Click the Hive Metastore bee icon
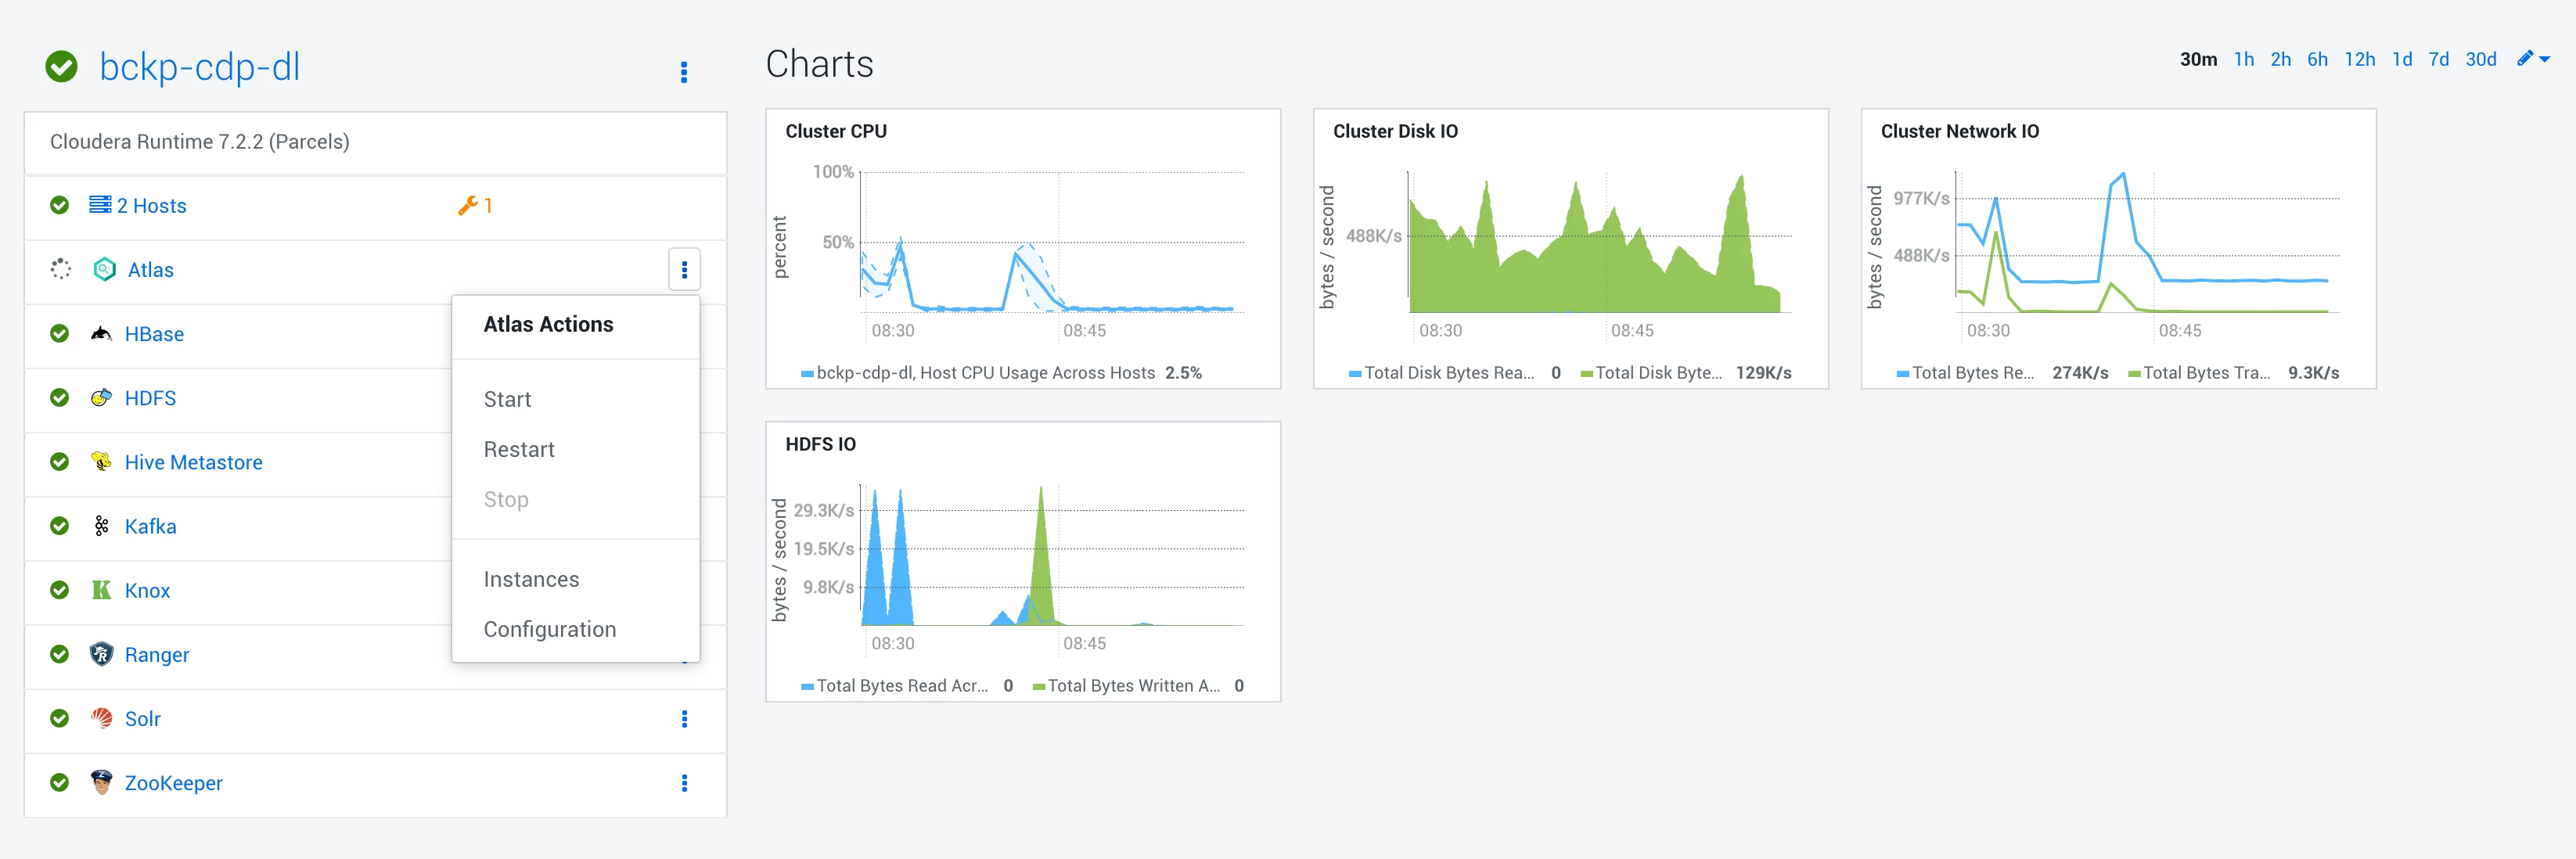The width and height of the screenshot is (2576, 859). click(x=101, y=461)
